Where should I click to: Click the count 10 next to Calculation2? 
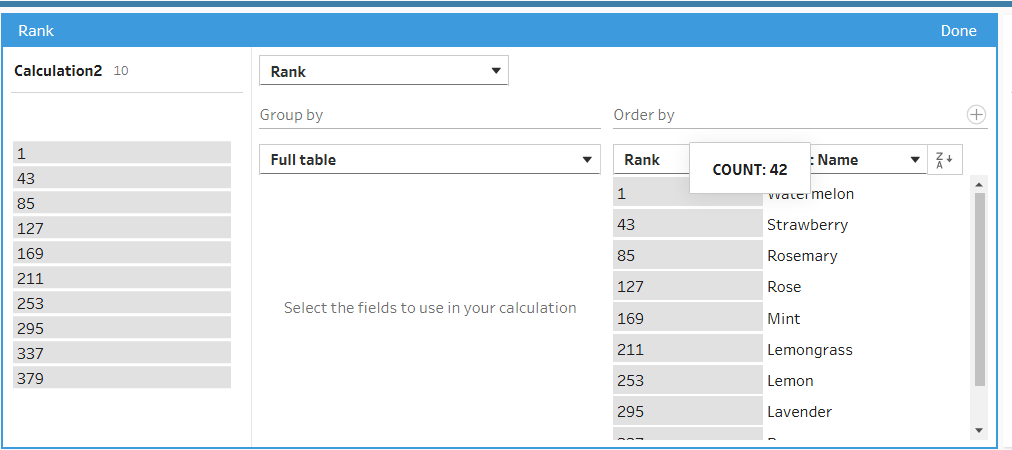(x=121, y=71)
